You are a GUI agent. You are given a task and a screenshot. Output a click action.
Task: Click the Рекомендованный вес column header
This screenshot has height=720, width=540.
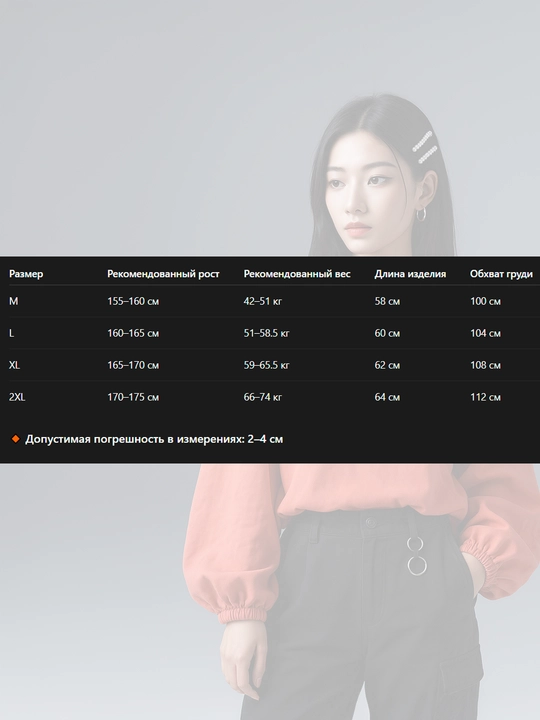[297, 274]
